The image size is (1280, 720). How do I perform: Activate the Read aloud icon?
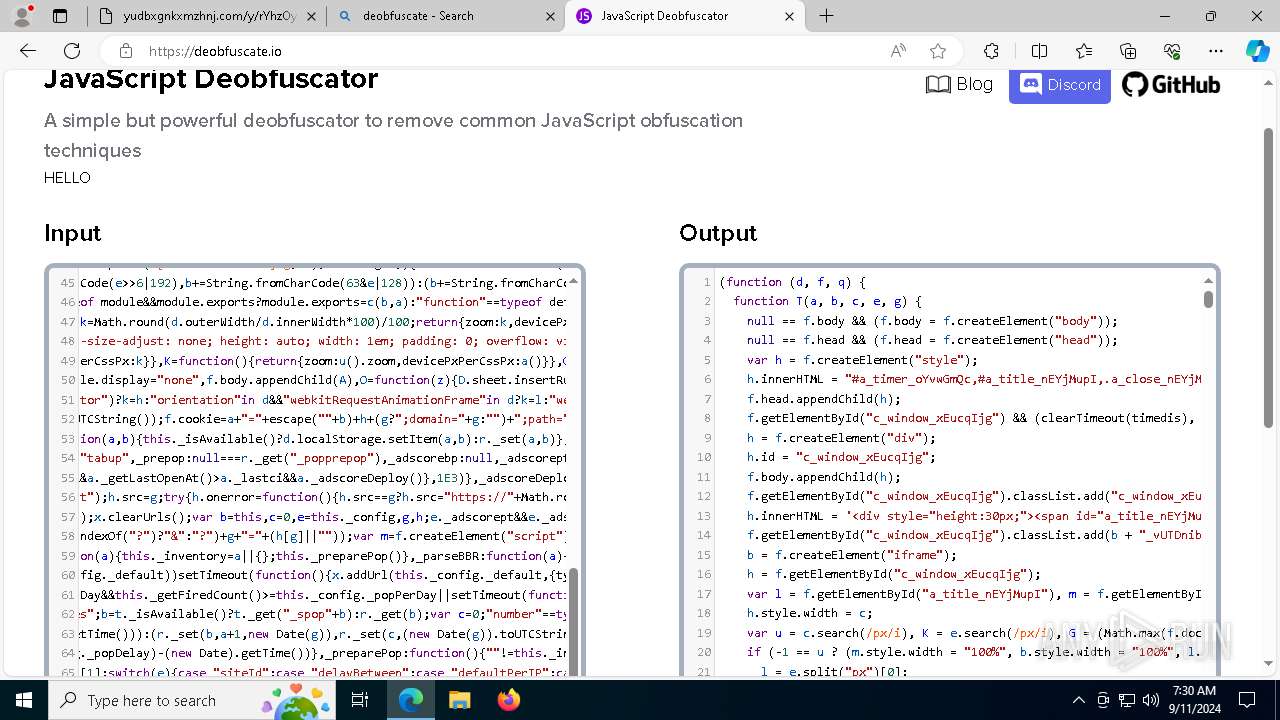click(x=898, y=51)
